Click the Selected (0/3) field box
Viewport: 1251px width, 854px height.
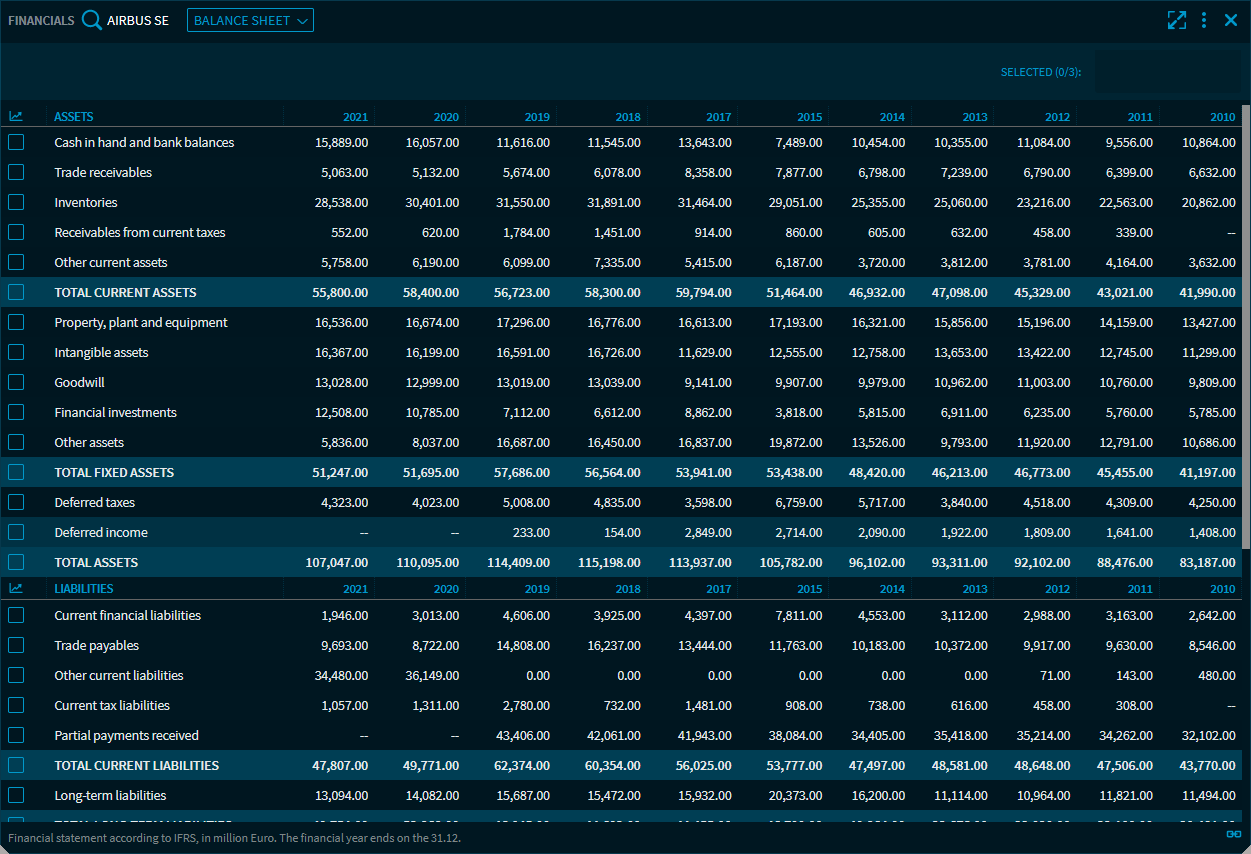click(x=1167, y=72)
